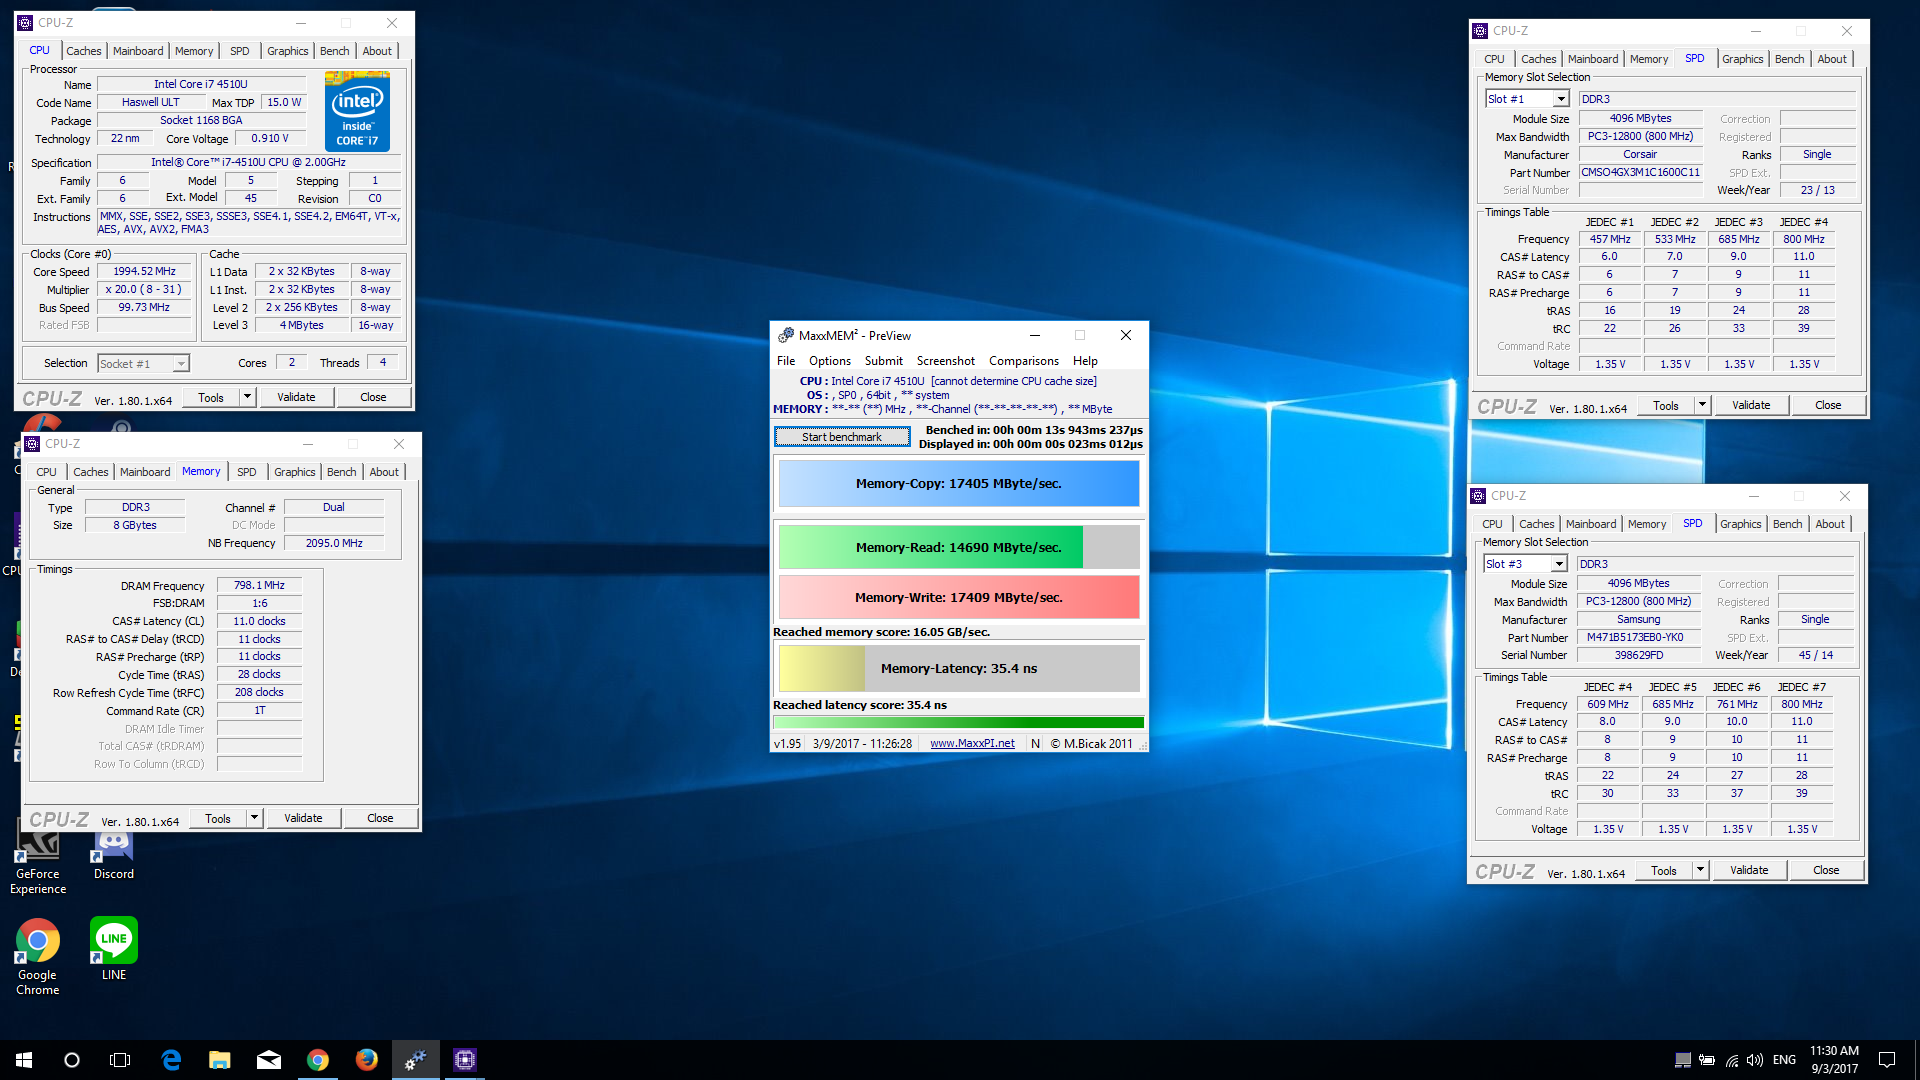Click the Slot #1 Part Number field

(1640, 173)
